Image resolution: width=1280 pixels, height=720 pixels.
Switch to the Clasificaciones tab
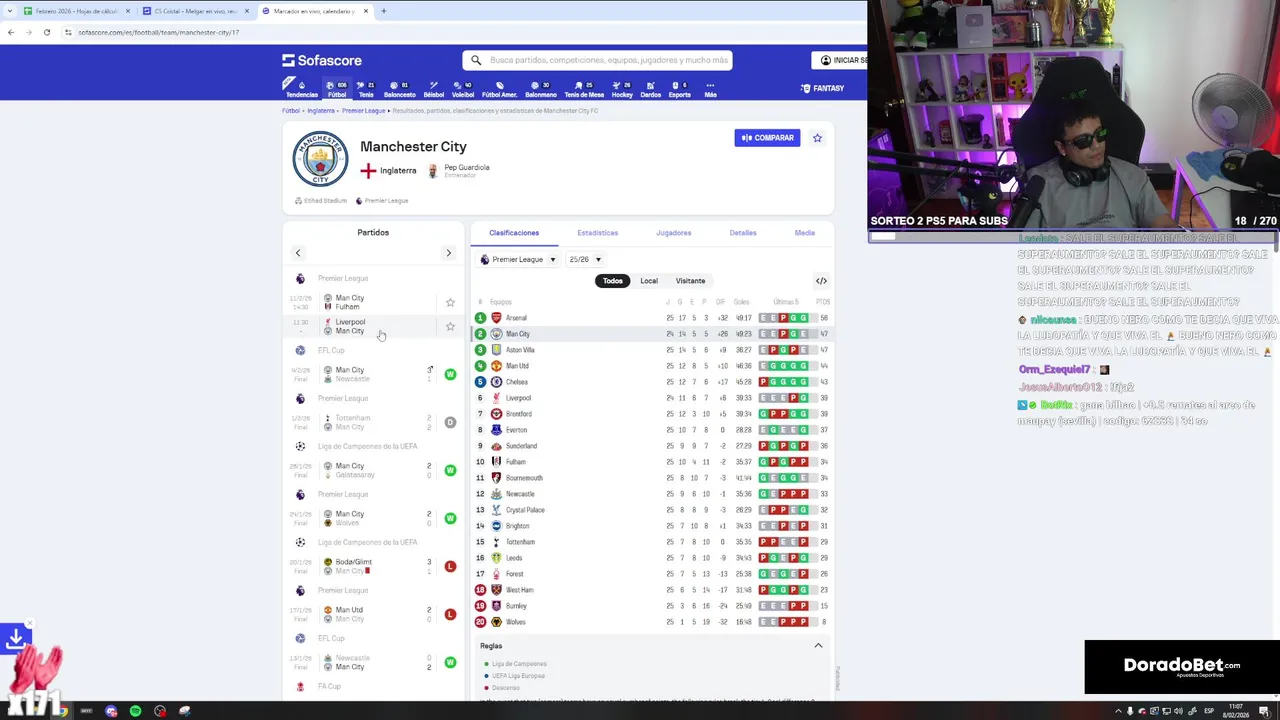tap(514, 233)
